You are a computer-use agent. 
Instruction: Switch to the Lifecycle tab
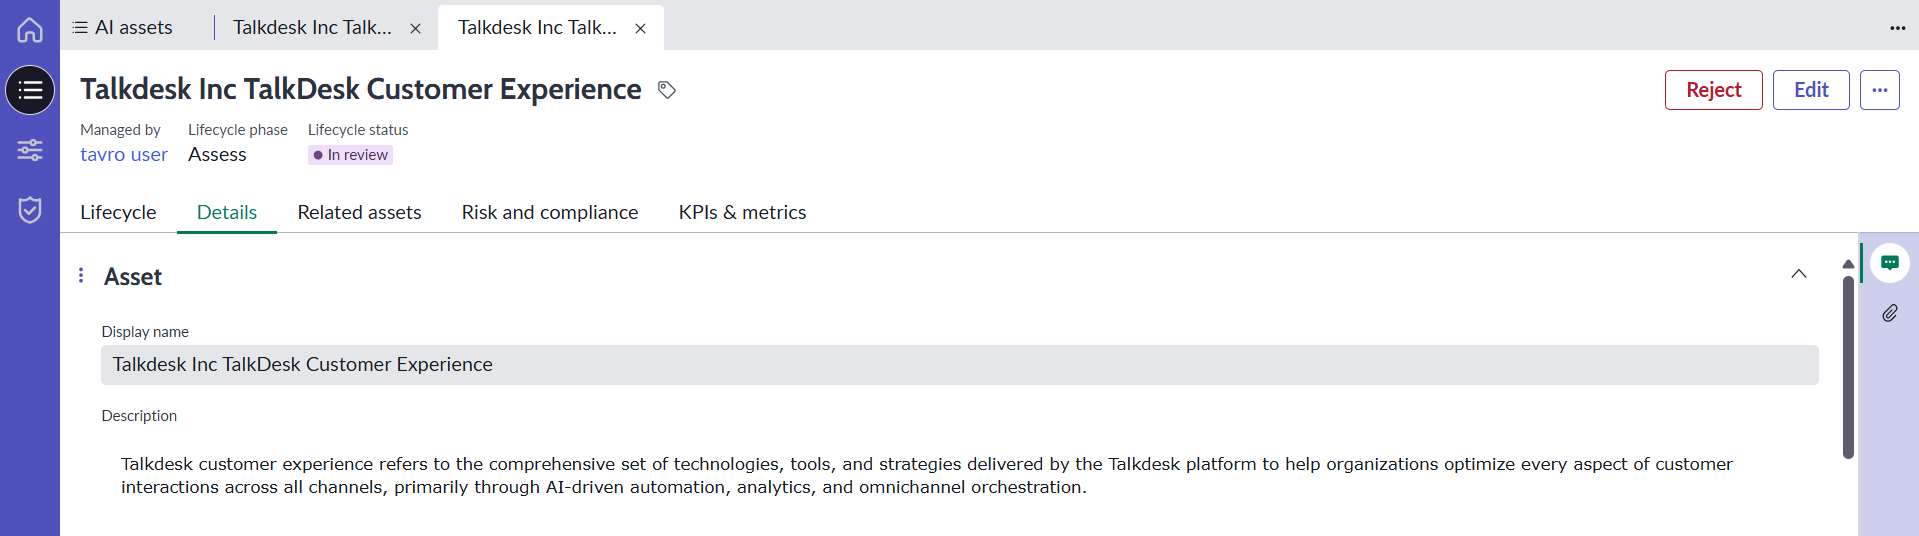click(118, 212)
